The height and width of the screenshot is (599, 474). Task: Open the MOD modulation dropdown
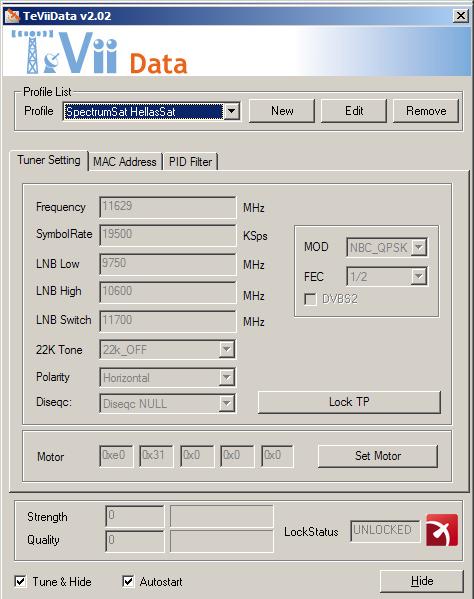(419, 248)
